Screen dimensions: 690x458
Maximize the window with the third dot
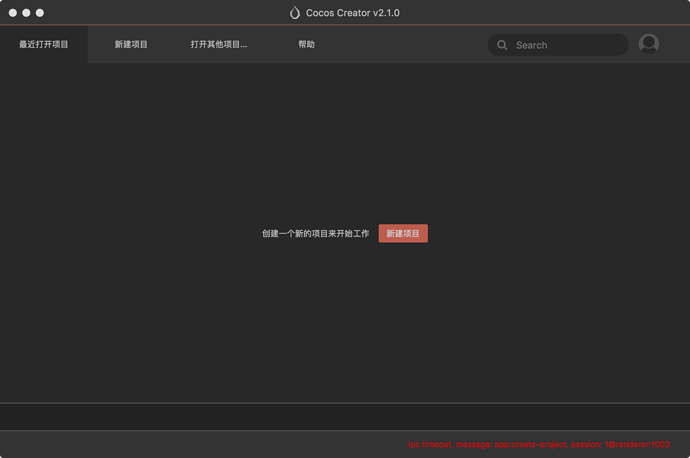pyautogui.click(x=40, y=13)
